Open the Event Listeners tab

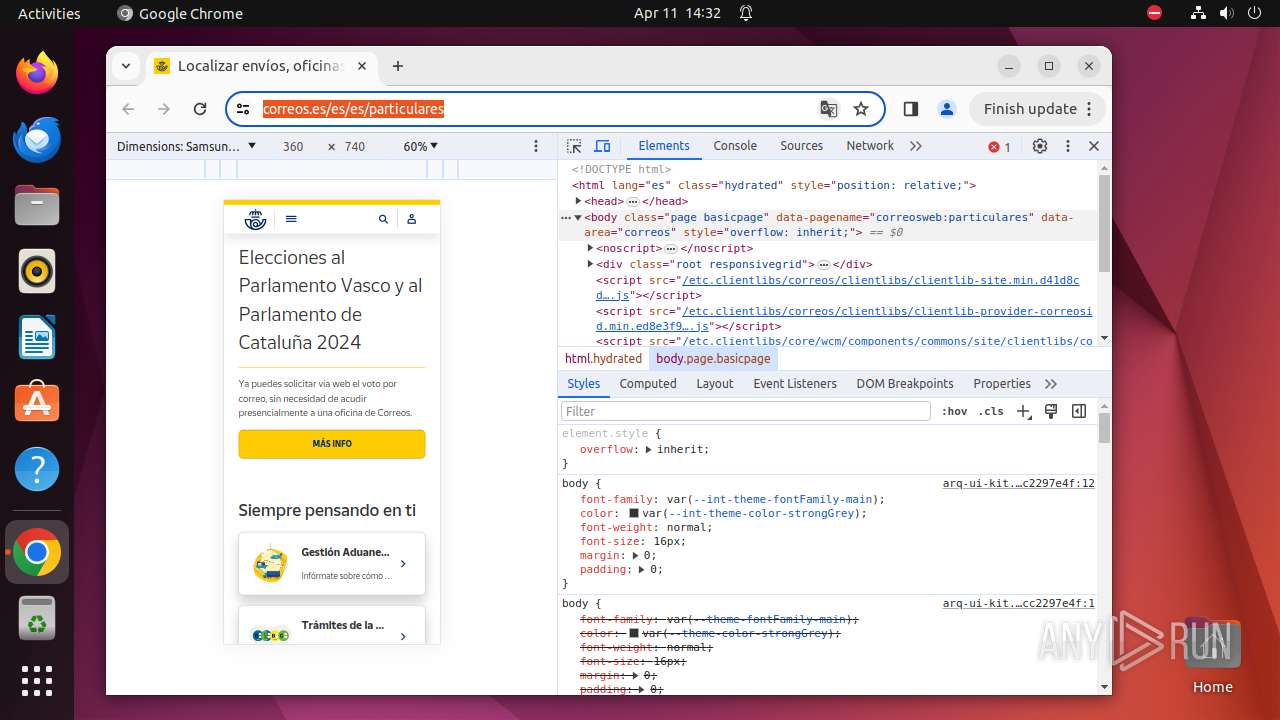pyautogui.click(x=795, y=384)
